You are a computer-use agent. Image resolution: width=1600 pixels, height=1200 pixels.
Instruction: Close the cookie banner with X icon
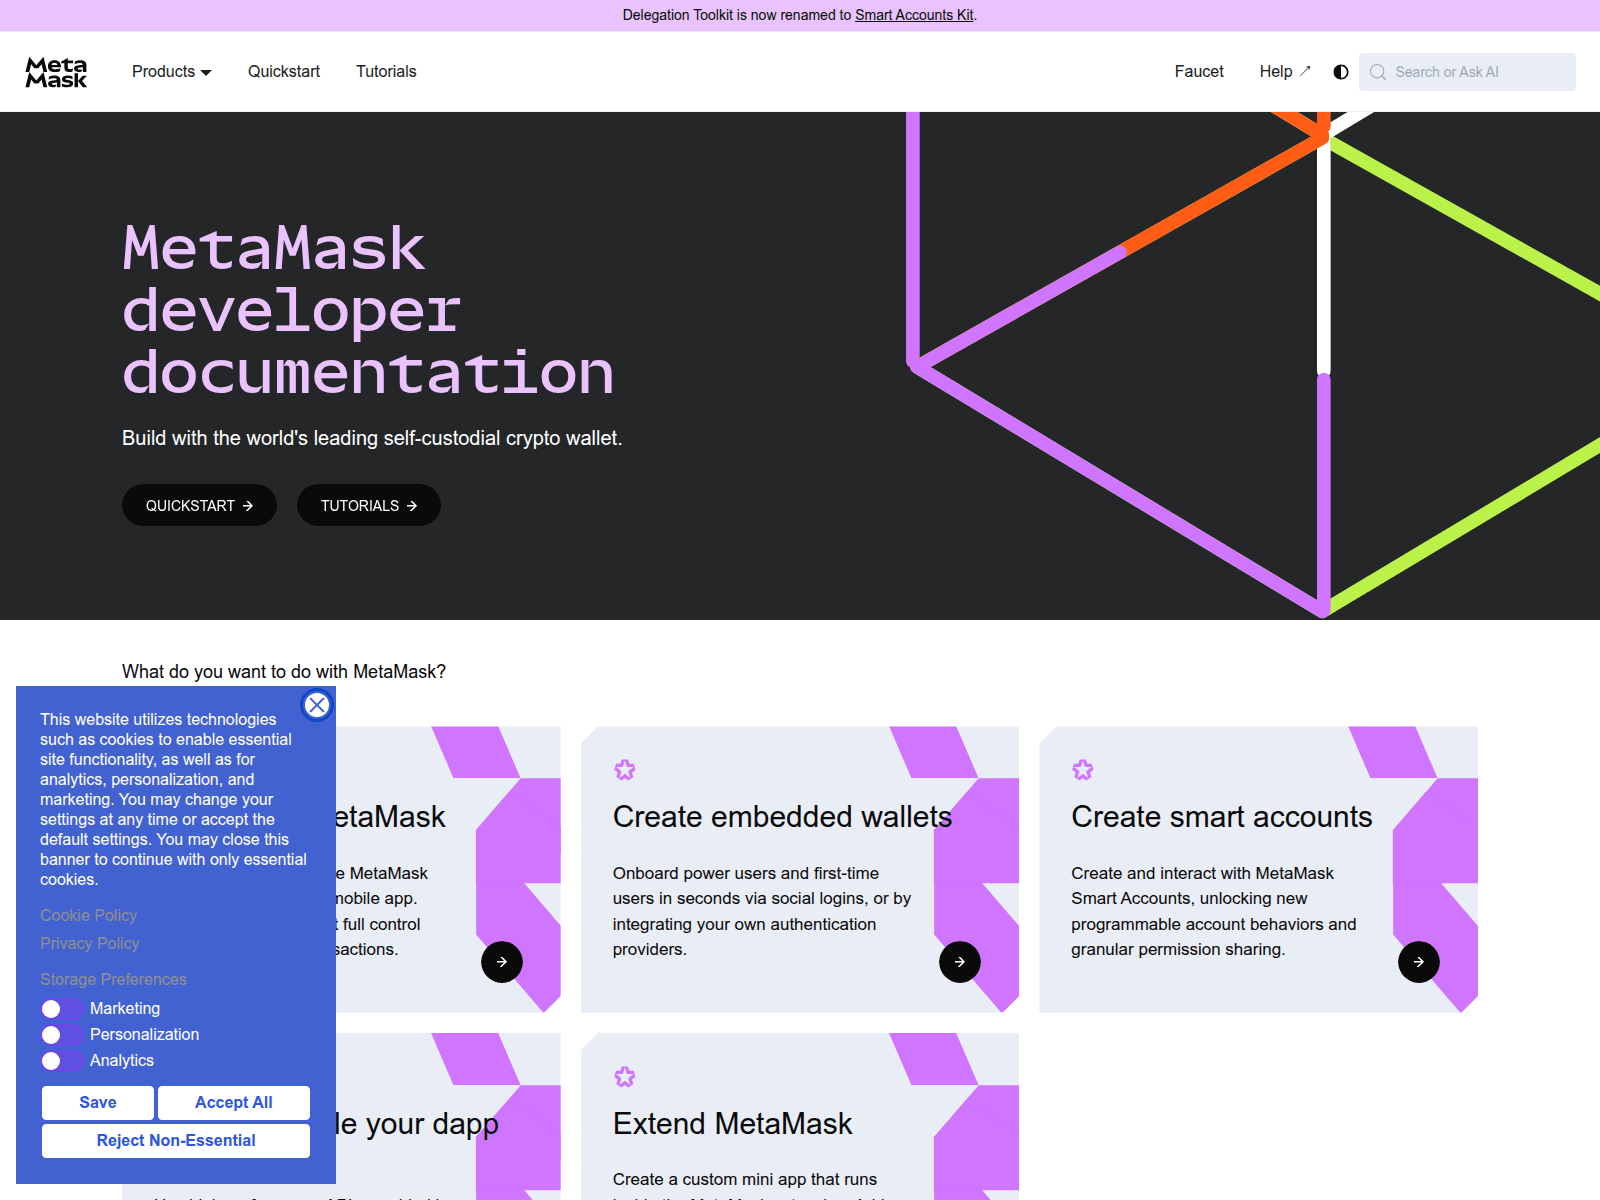pos(317,705)
